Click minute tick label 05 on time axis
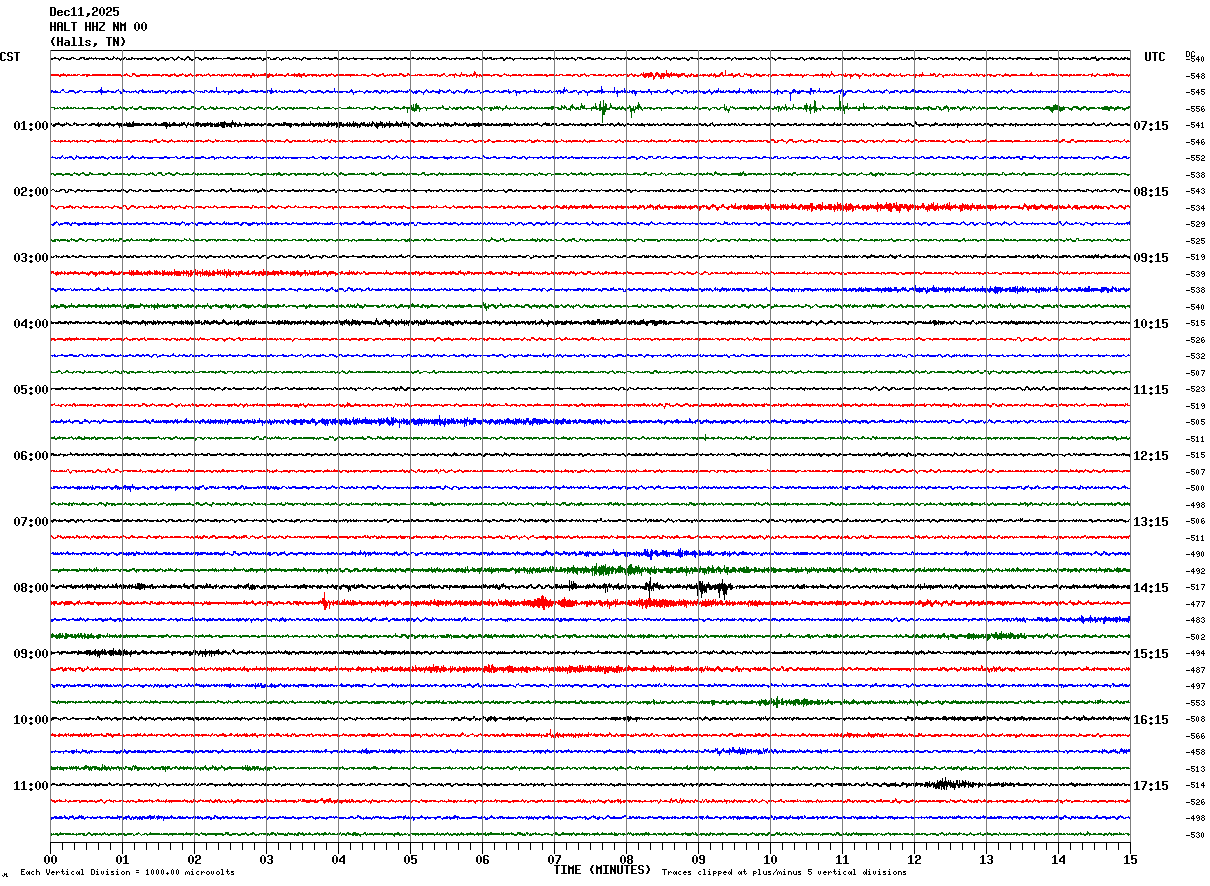Image resolution: width=1210 pixels, height=886 pixels. click(x=410, y=859)
